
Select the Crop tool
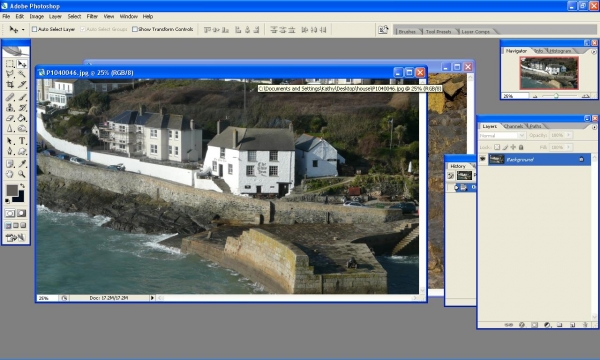tap(10, 84)
